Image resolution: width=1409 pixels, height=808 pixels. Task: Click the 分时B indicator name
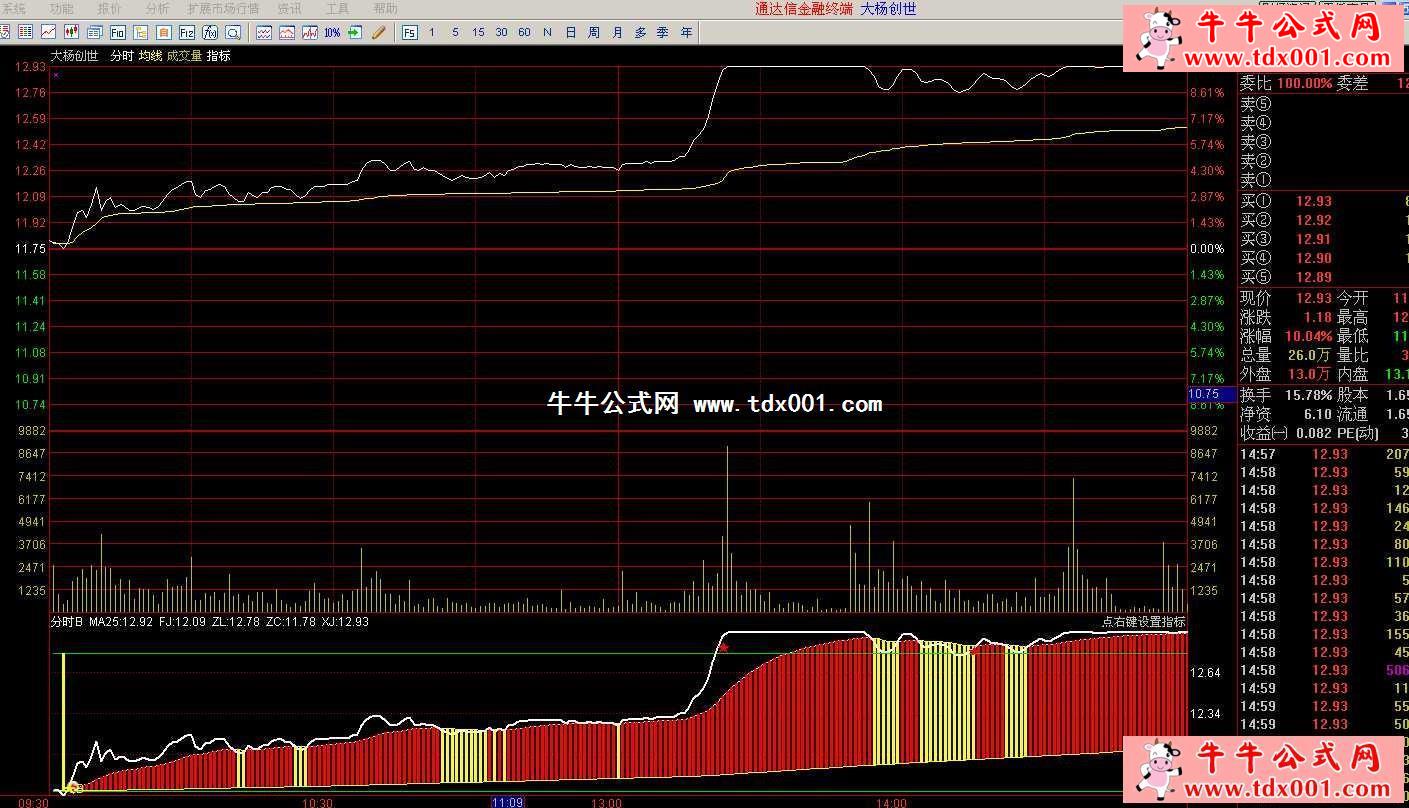(x=67, y=622)
